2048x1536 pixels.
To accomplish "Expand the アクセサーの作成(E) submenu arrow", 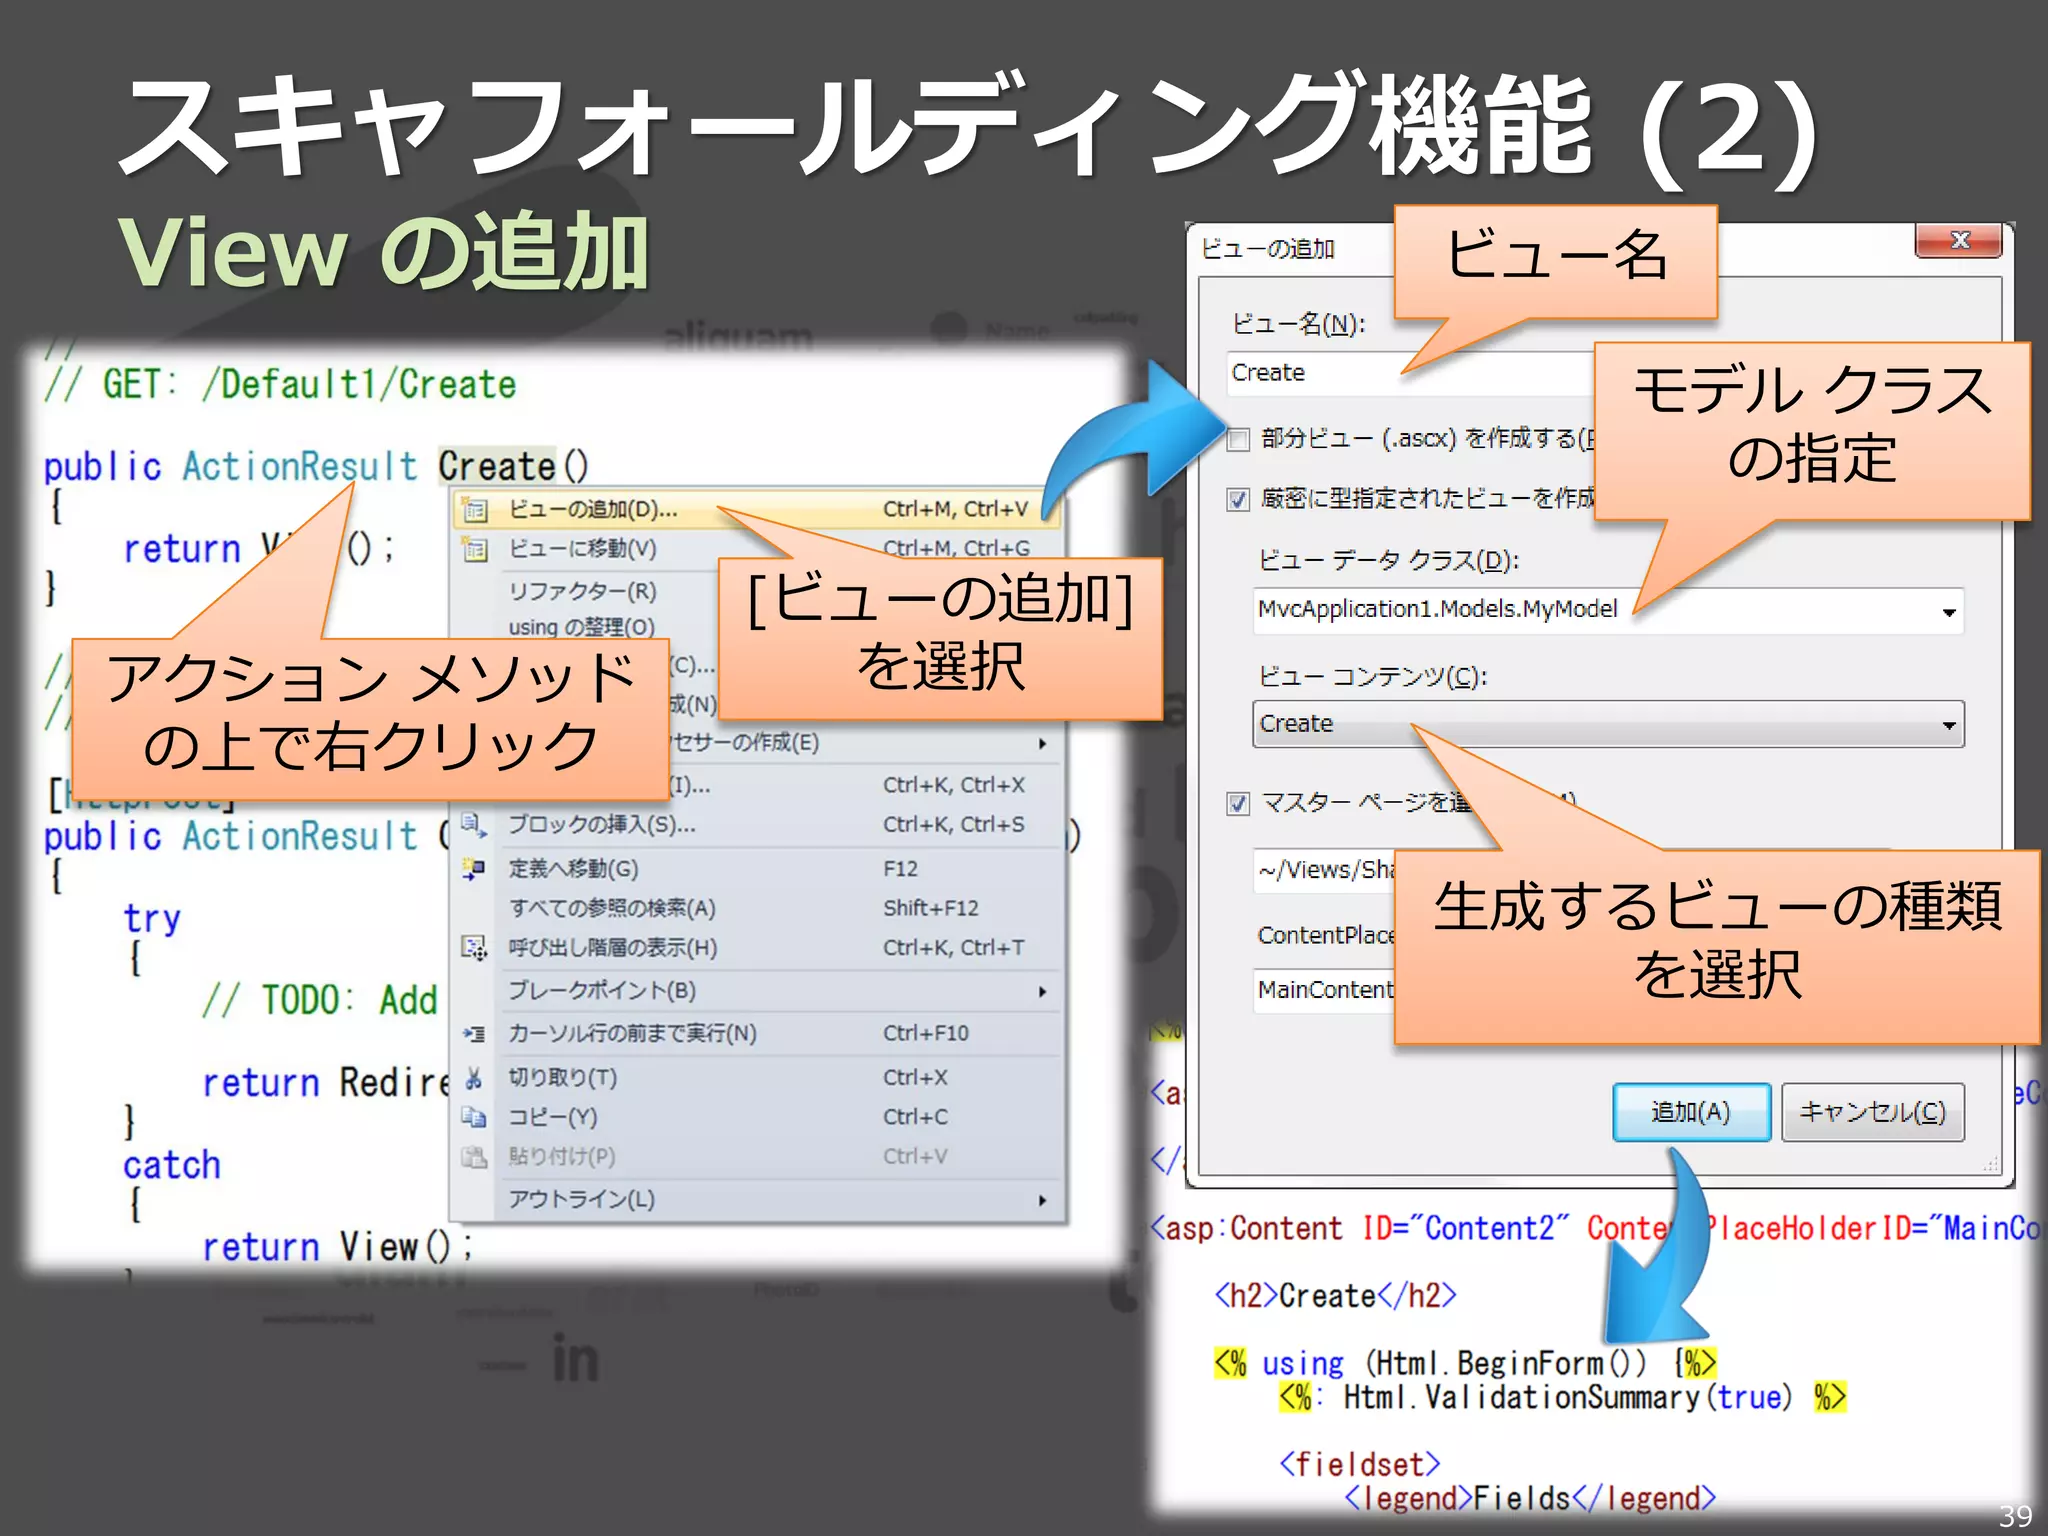I will coord(1042,744).
